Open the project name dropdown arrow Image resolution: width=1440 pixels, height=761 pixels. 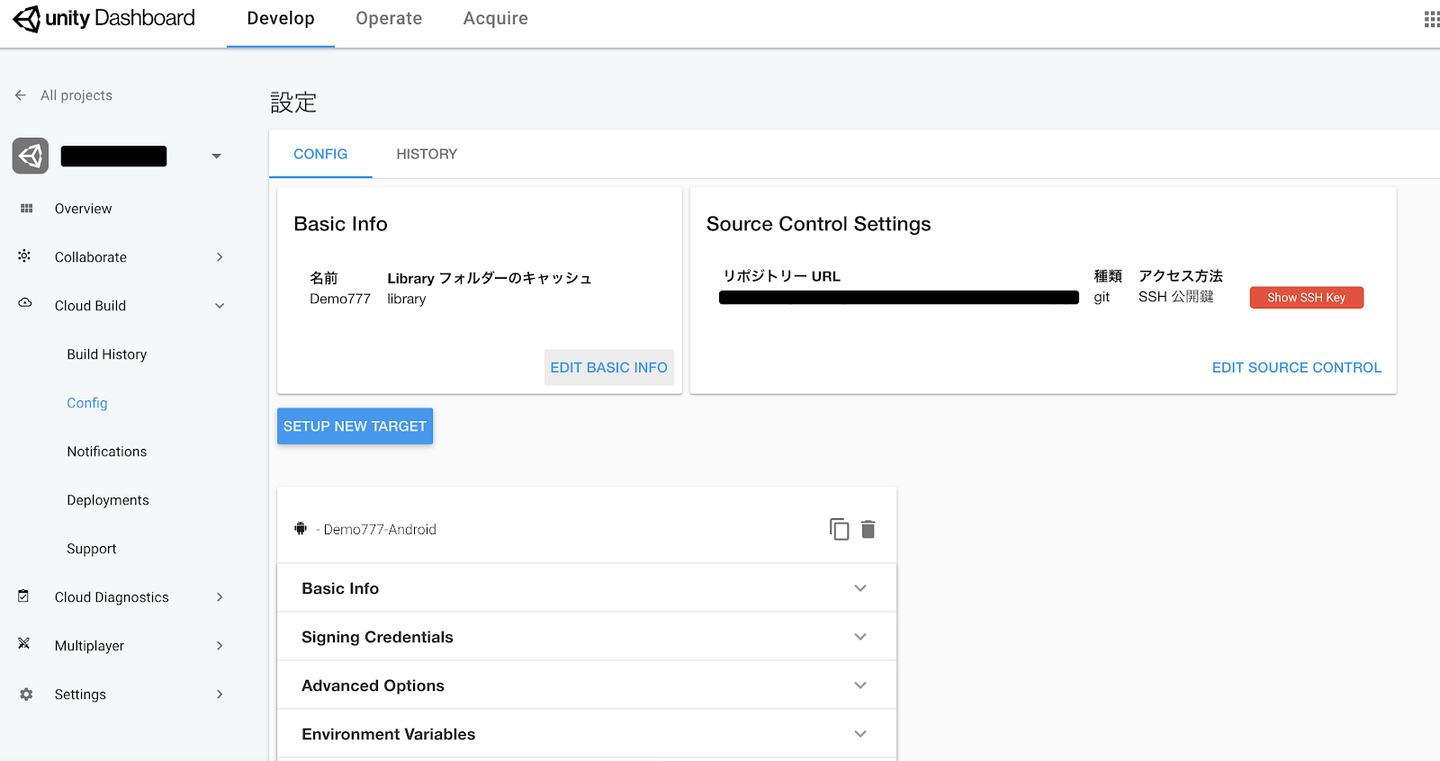[x=216, y=156]
